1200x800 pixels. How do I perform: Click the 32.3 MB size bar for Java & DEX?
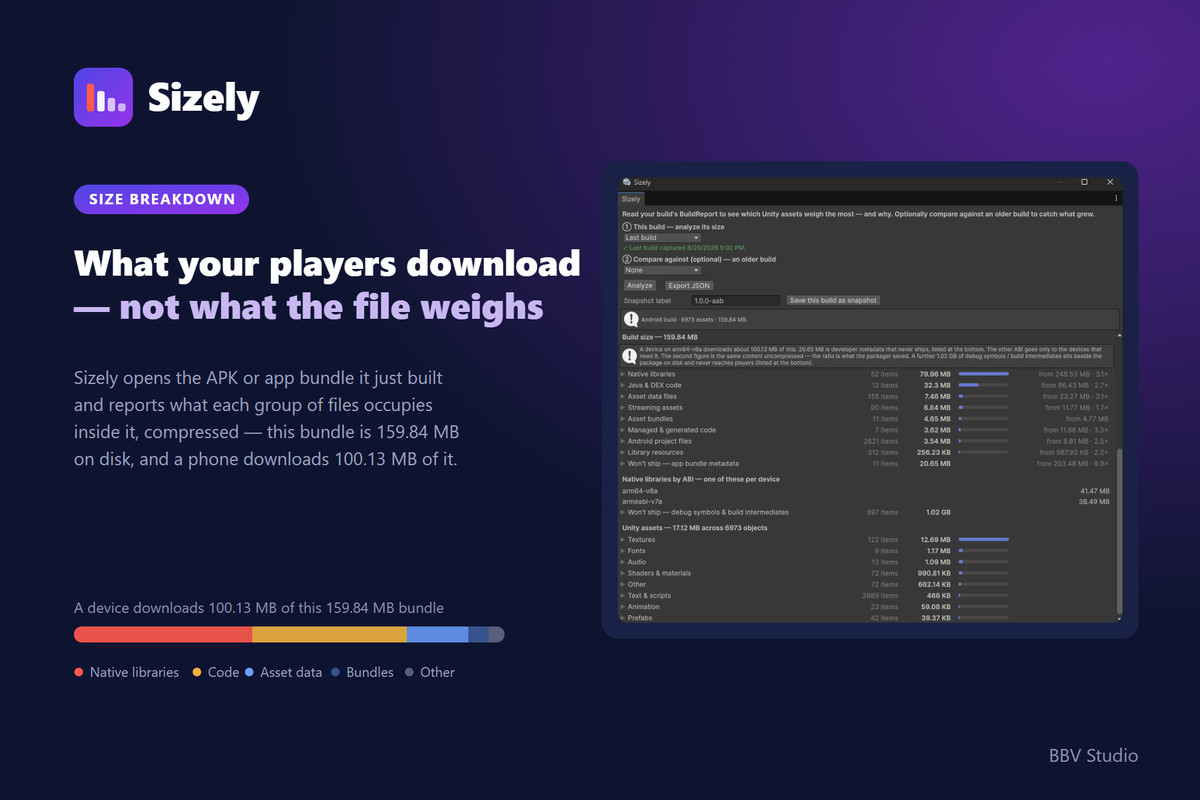(983, 385)
